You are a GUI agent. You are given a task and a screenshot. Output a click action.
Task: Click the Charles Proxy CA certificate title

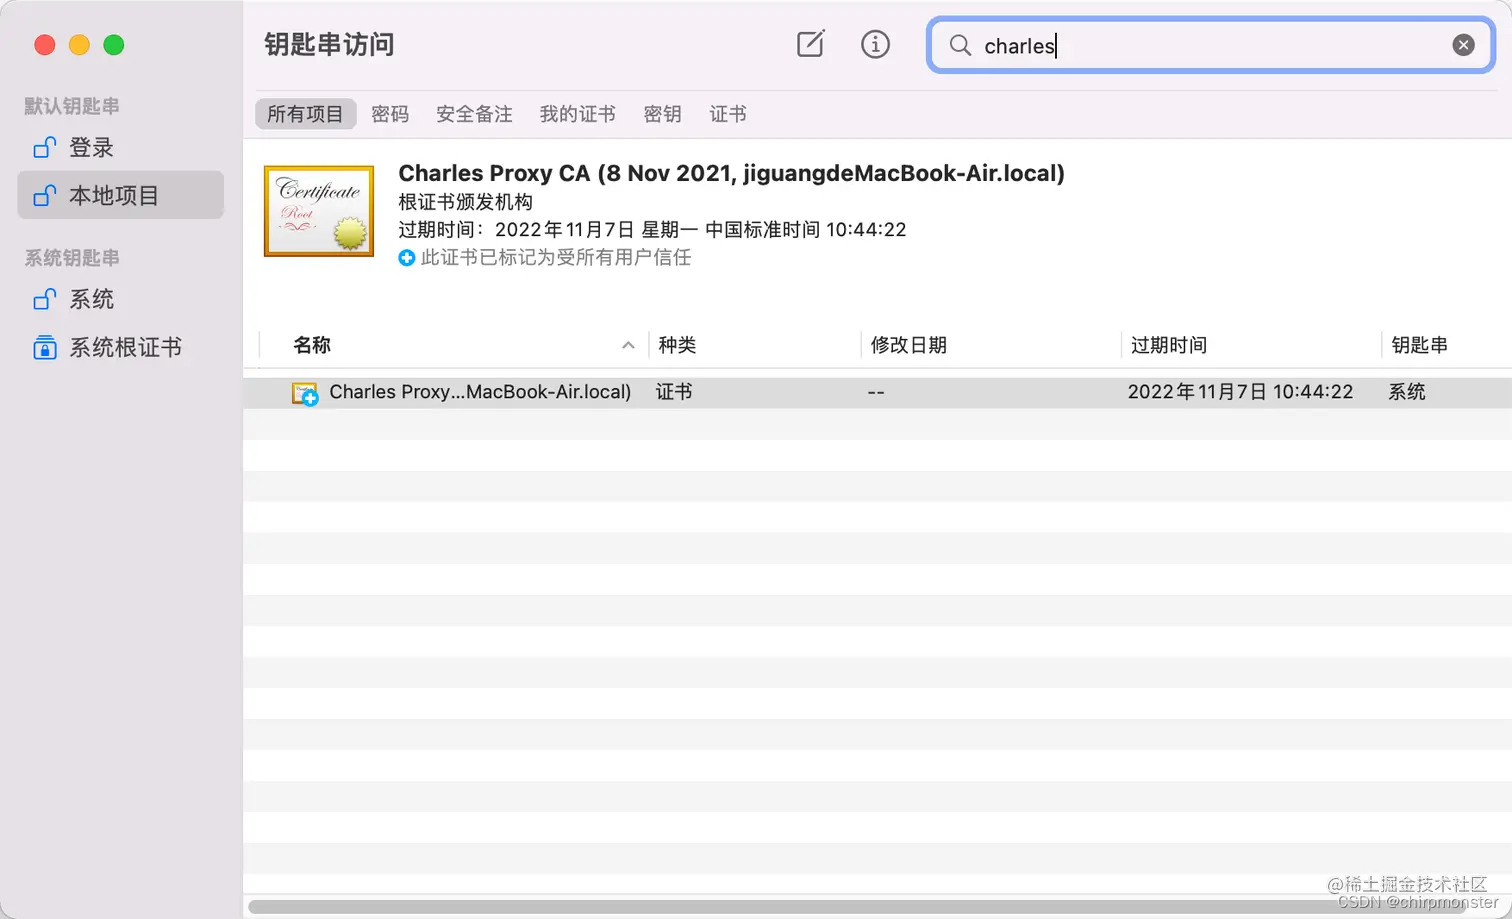(x=731, y=173)
